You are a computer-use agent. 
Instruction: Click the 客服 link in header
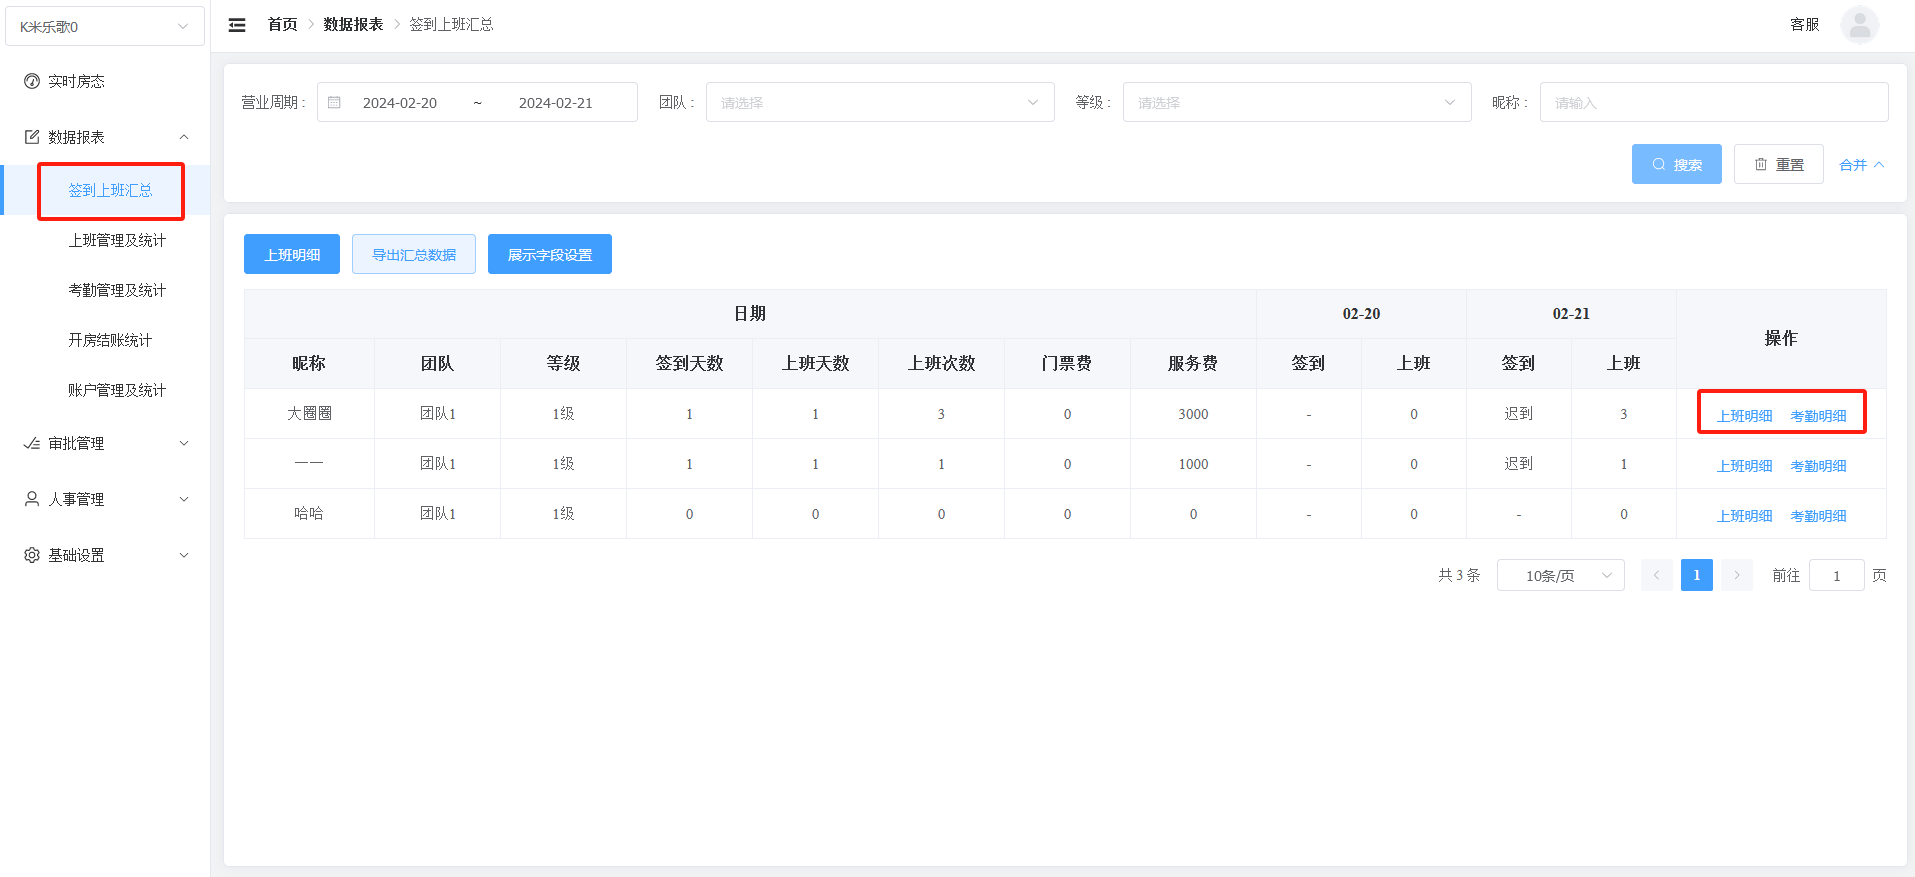[x=1804, y=24]
